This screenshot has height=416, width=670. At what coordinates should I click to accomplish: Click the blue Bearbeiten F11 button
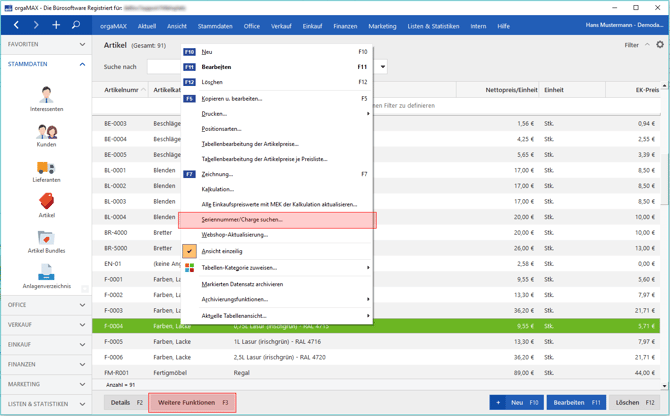(576, 403)
